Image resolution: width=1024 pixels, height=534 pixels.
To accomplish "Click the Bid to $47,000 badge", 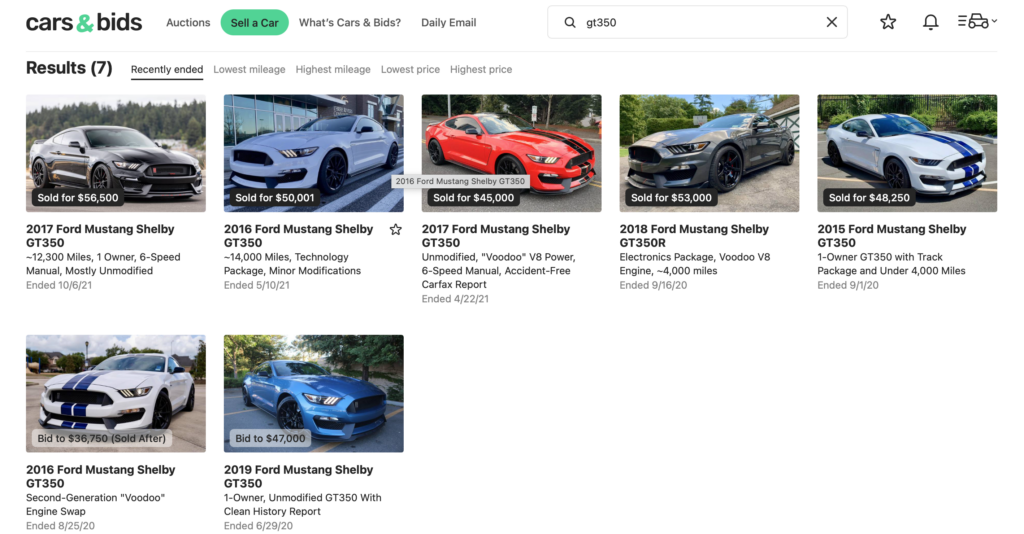I will pos(270,439).
